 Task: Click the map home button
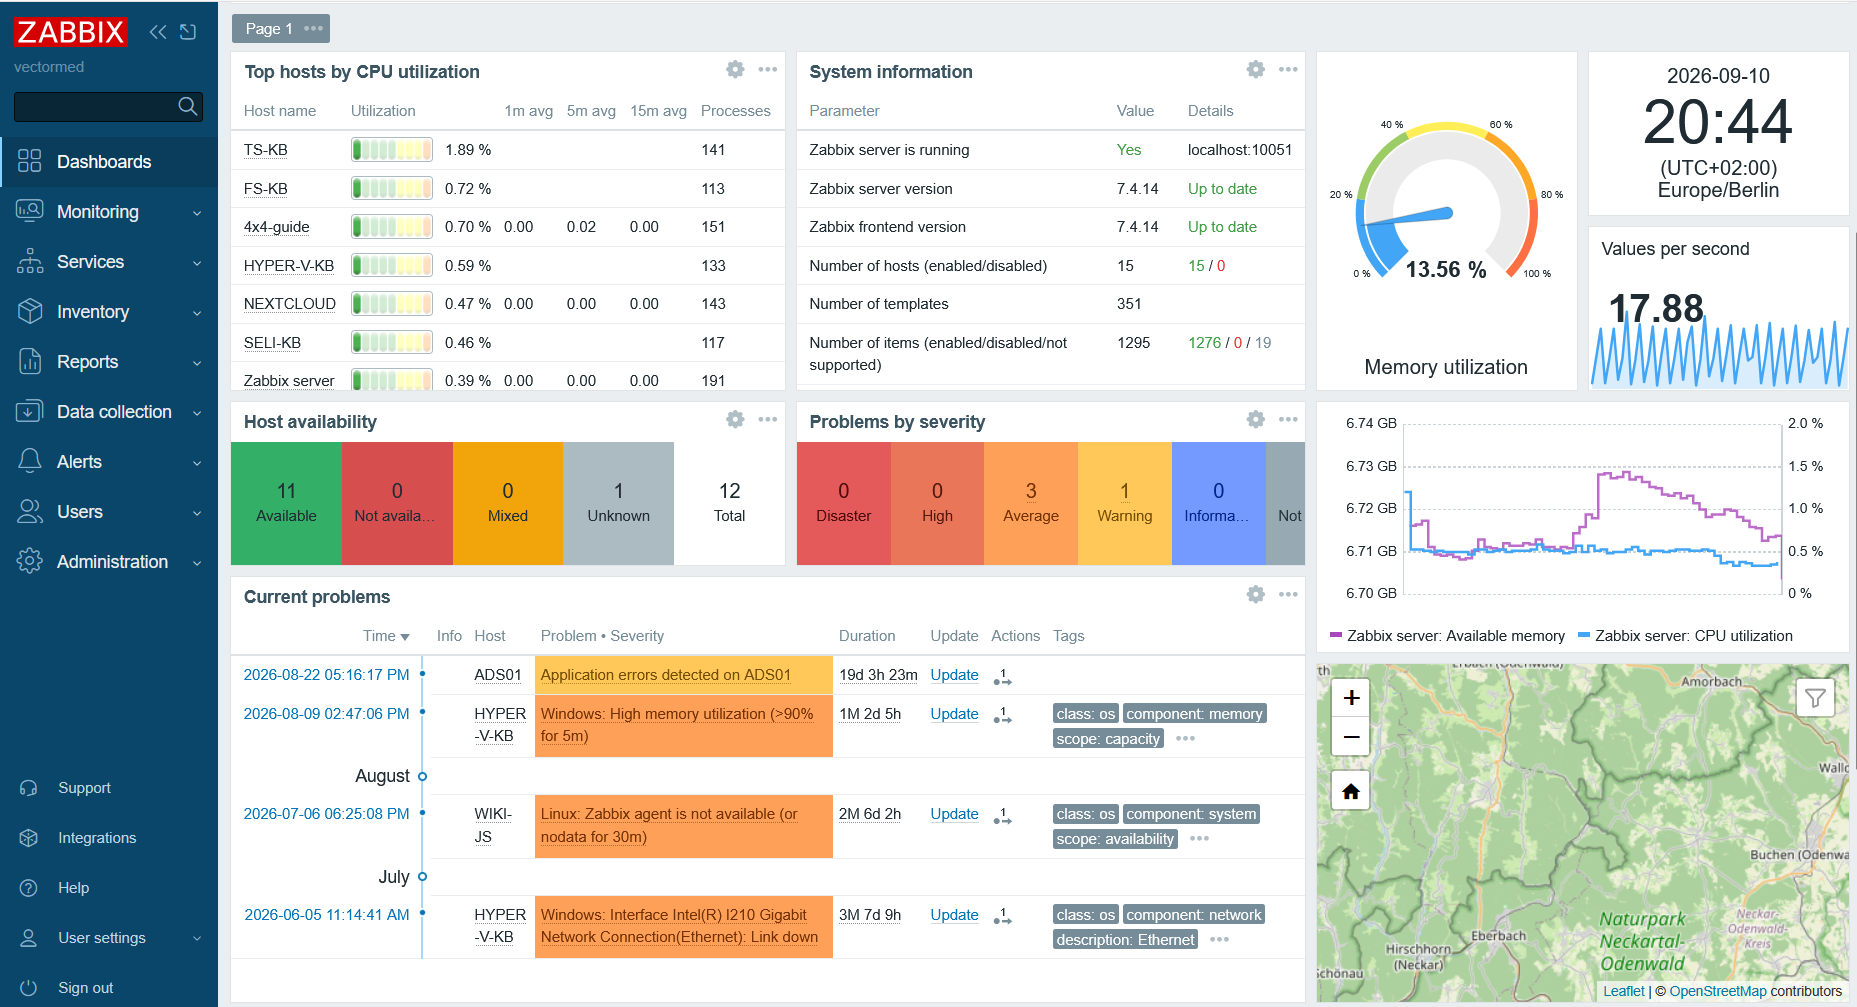pyautogui.click(x=1352, y=792)
